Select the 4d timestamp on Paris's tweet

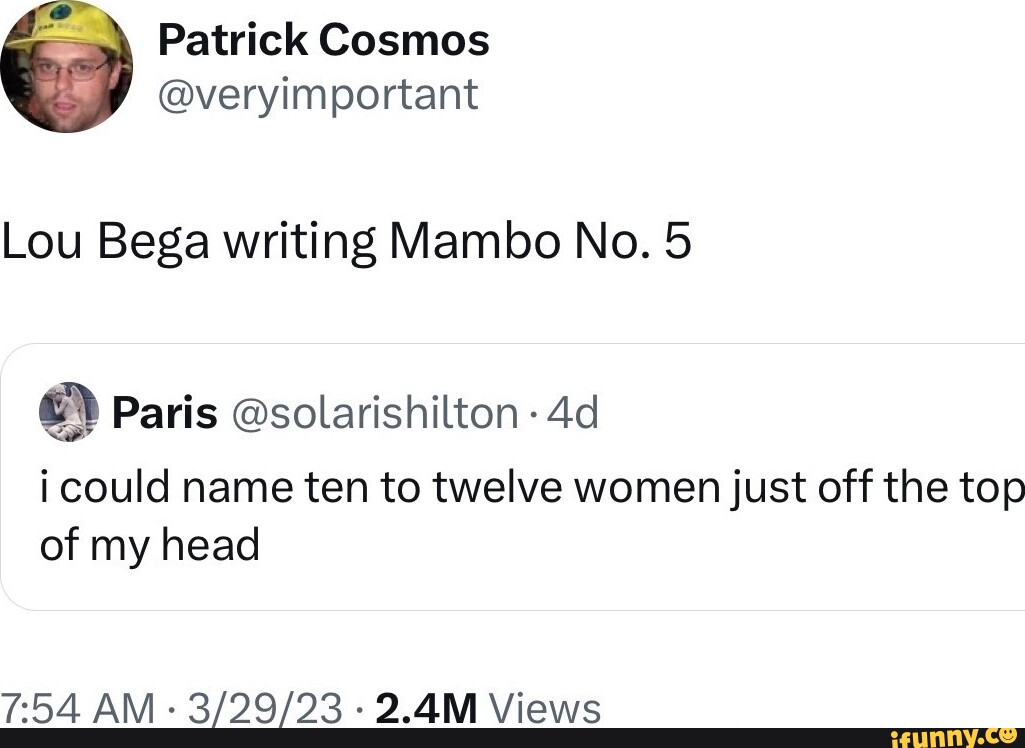tap(572, 412)
